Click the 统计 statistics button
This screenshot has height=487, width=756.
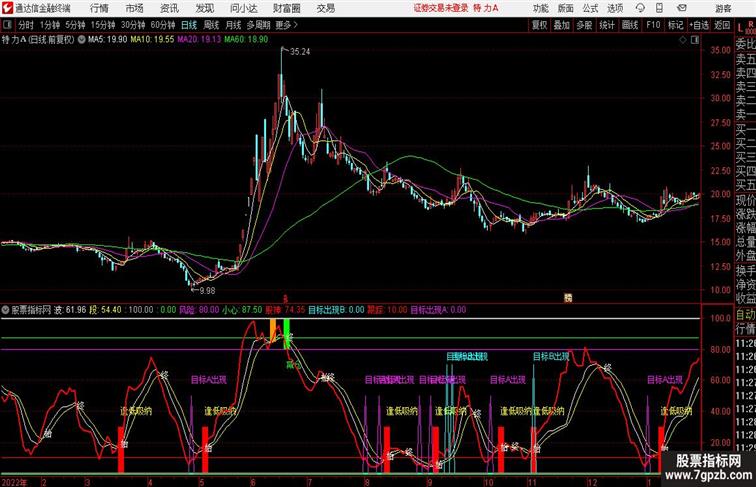coord(607,25)
